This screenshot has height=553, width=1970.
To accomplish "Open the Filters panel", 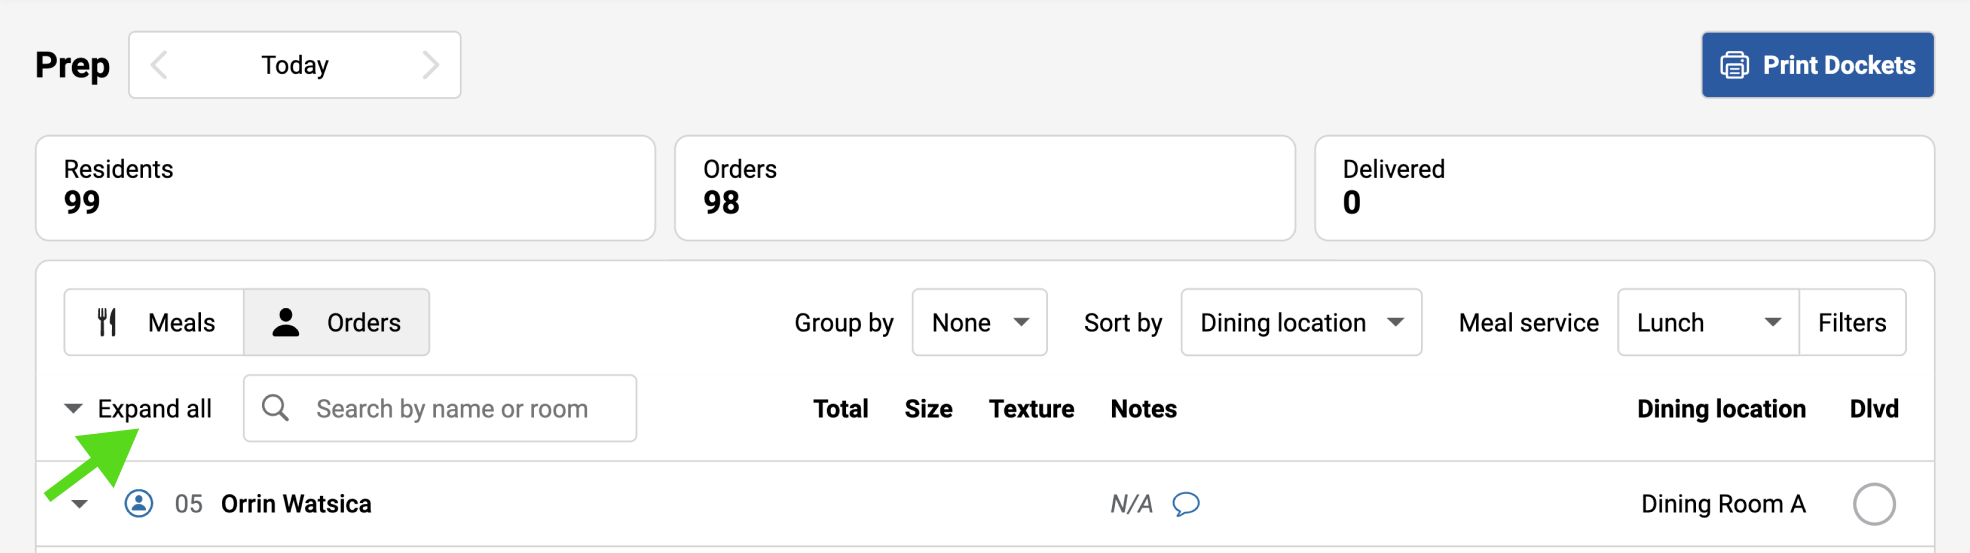I will pos(1852,322).
